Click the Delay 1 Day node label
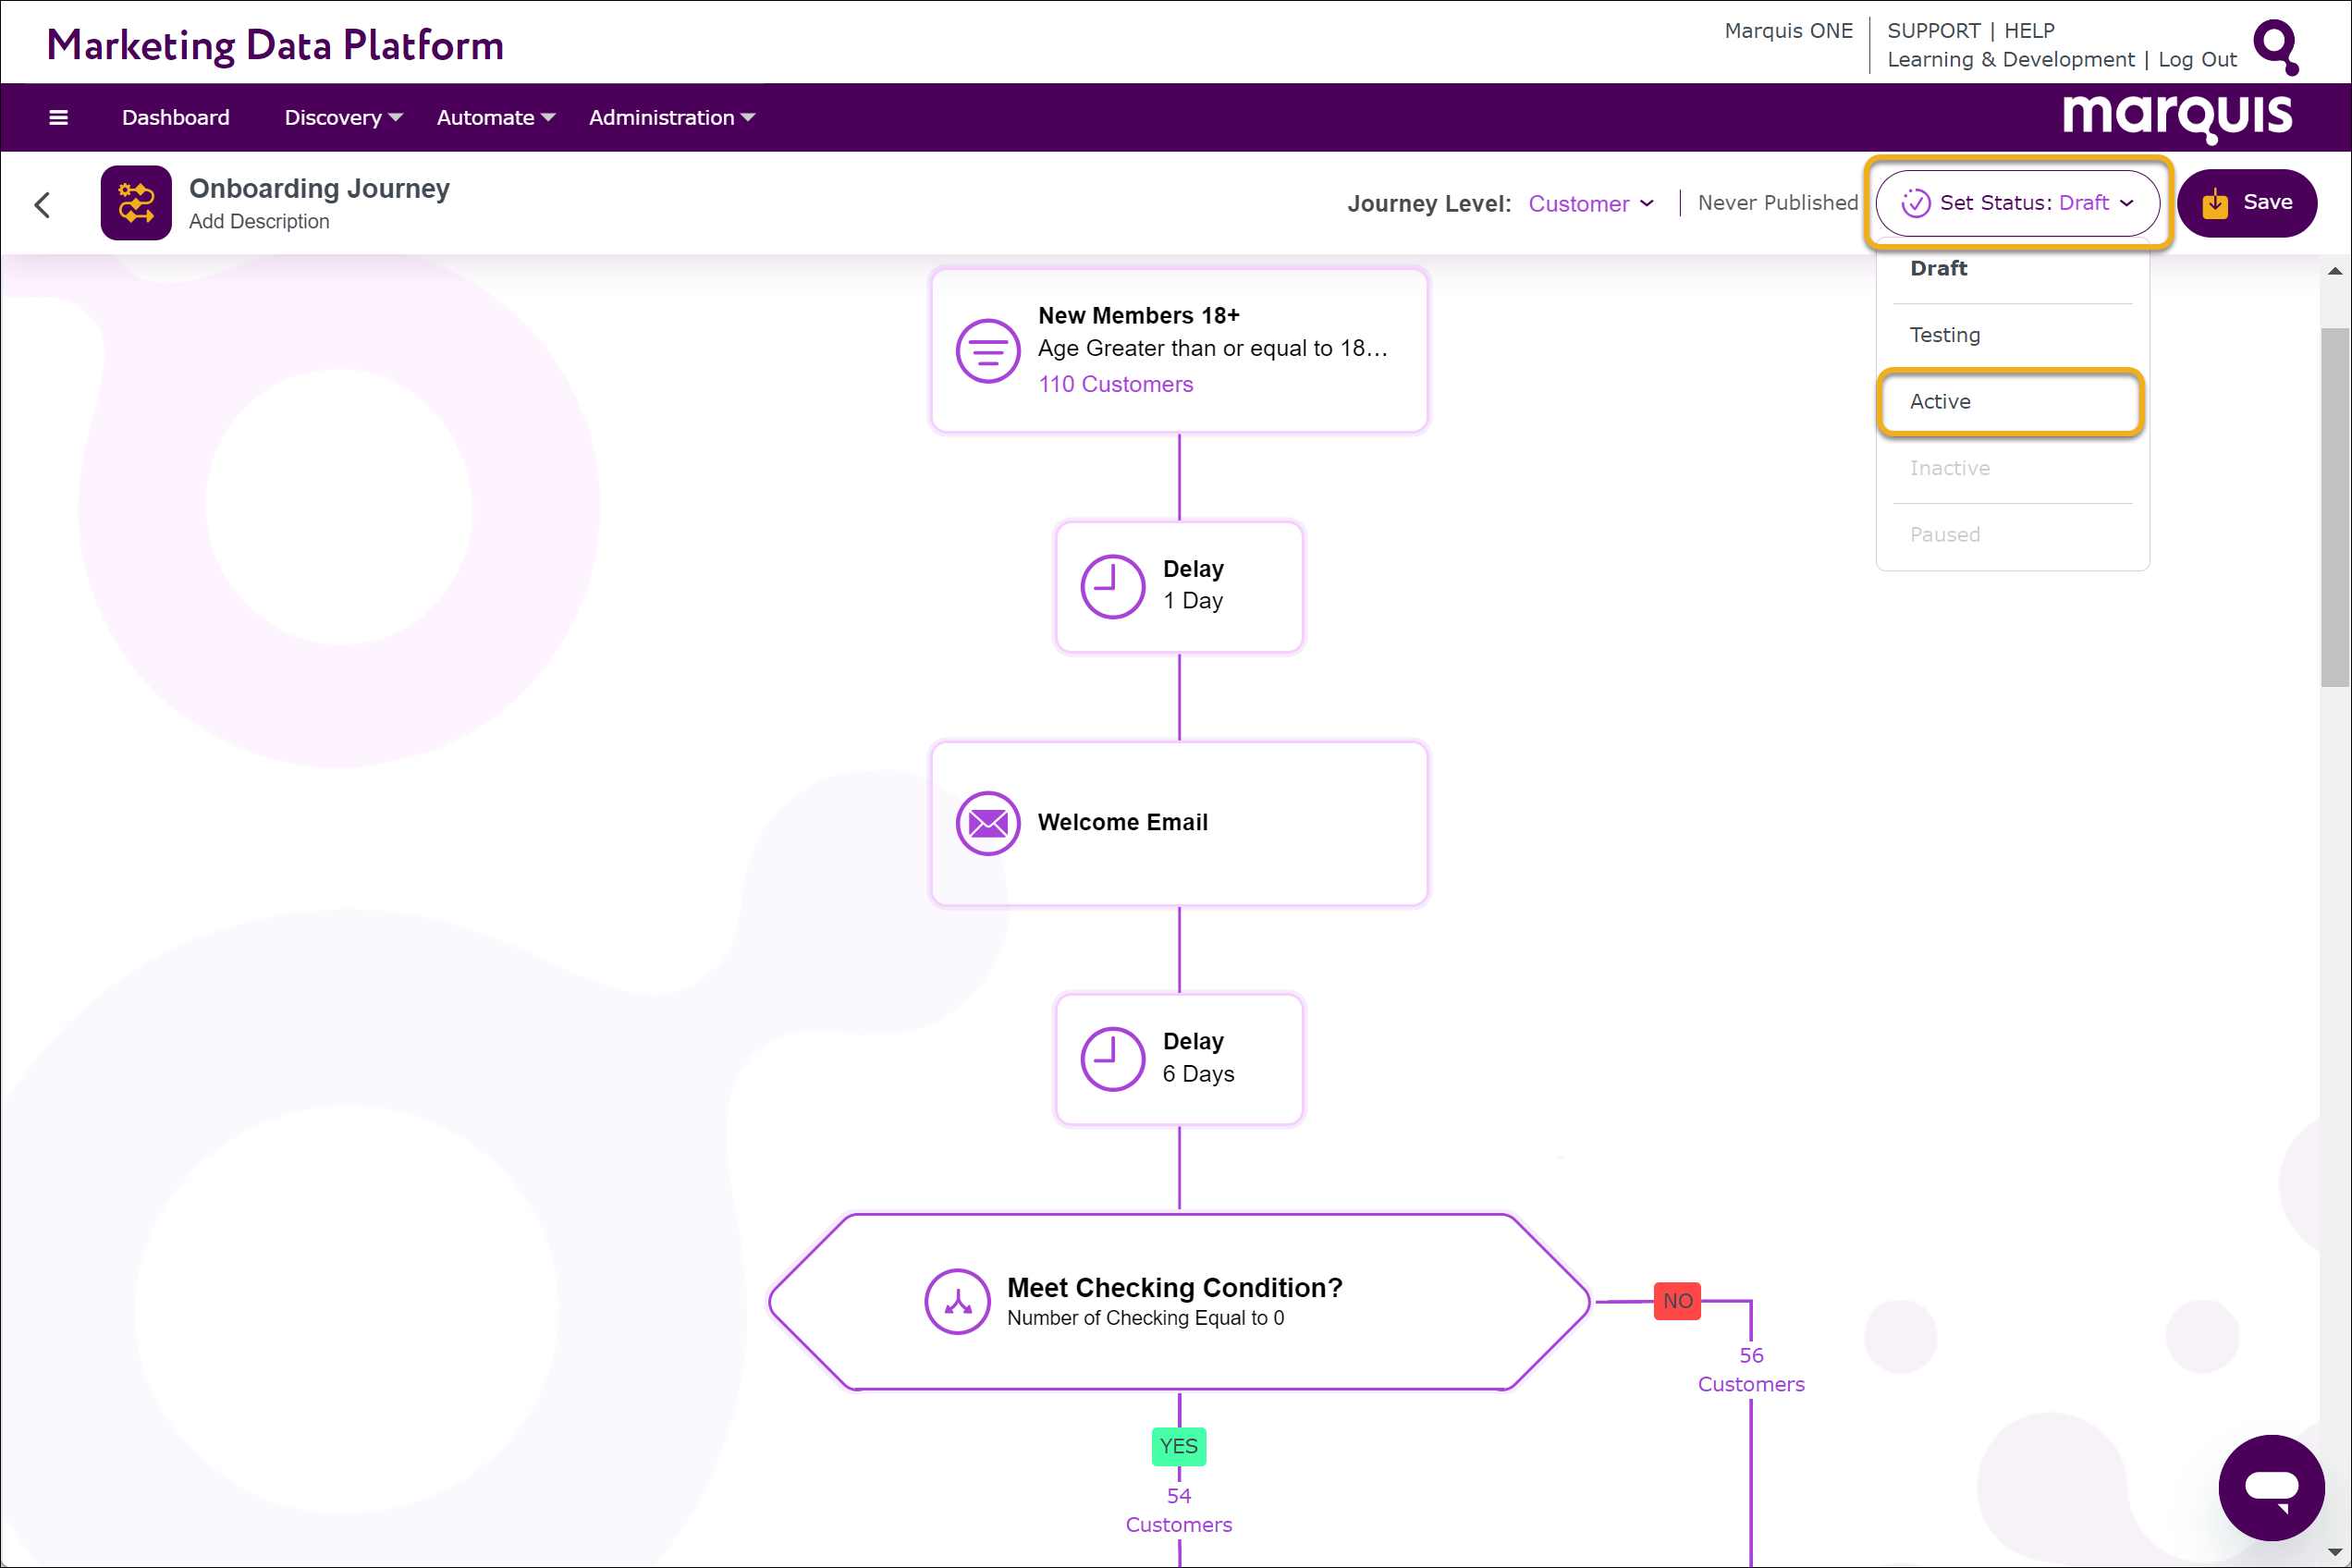The image size is (2352, 1568). [1193, 585]
